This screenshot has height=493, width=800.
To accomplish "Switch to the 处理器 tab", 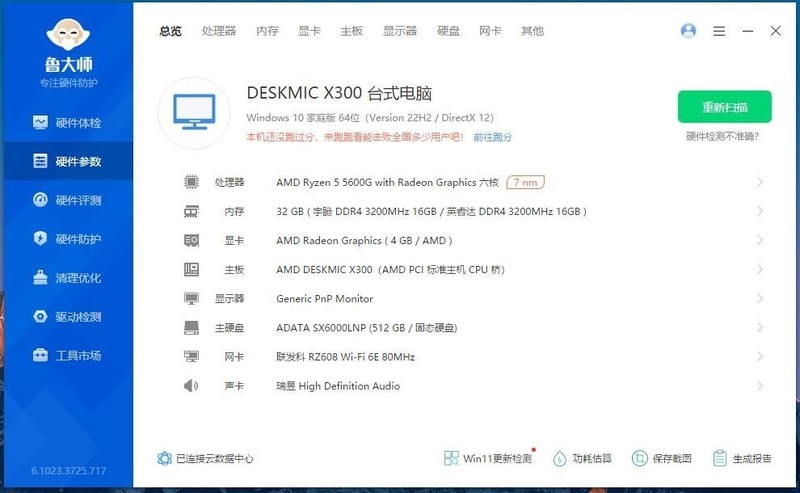I will pos(219,31).
